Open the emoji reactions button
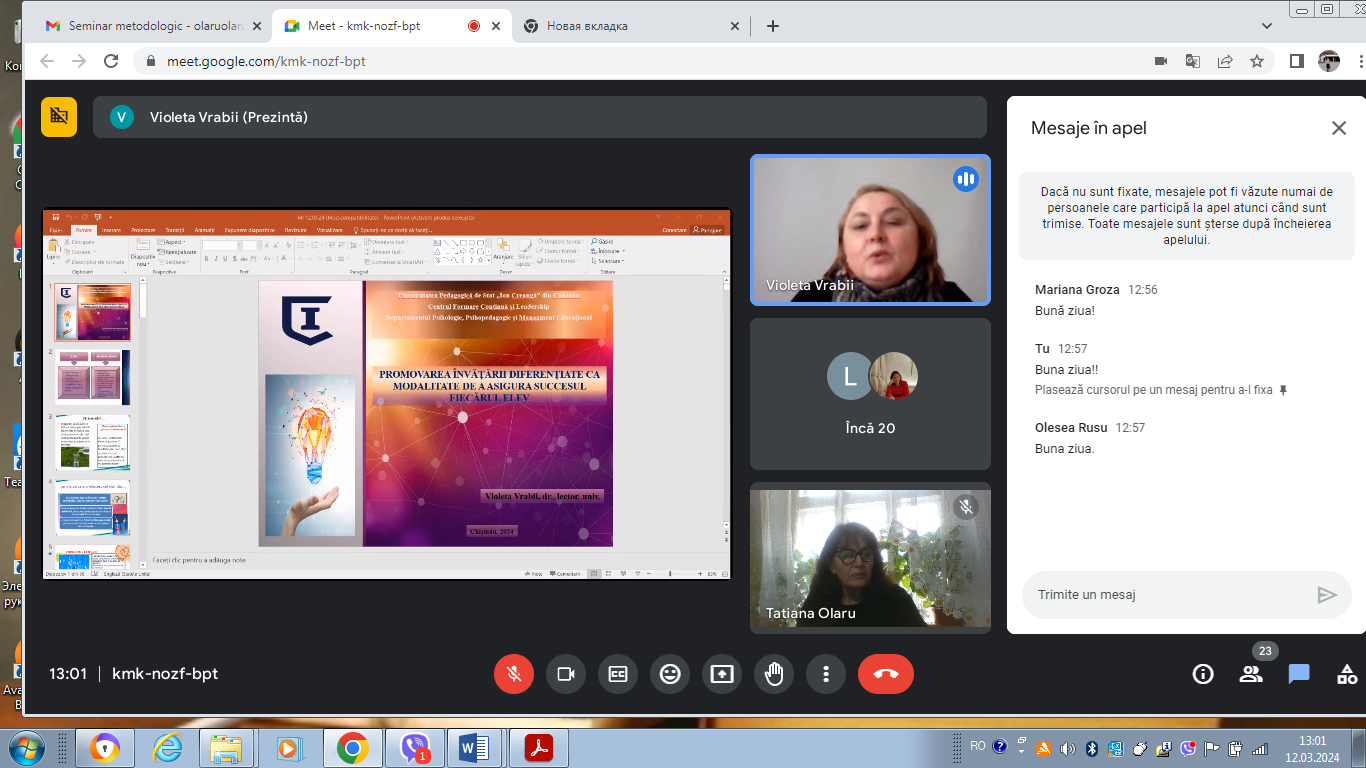The image size is (1366, 768). click(x=670, y=674)
